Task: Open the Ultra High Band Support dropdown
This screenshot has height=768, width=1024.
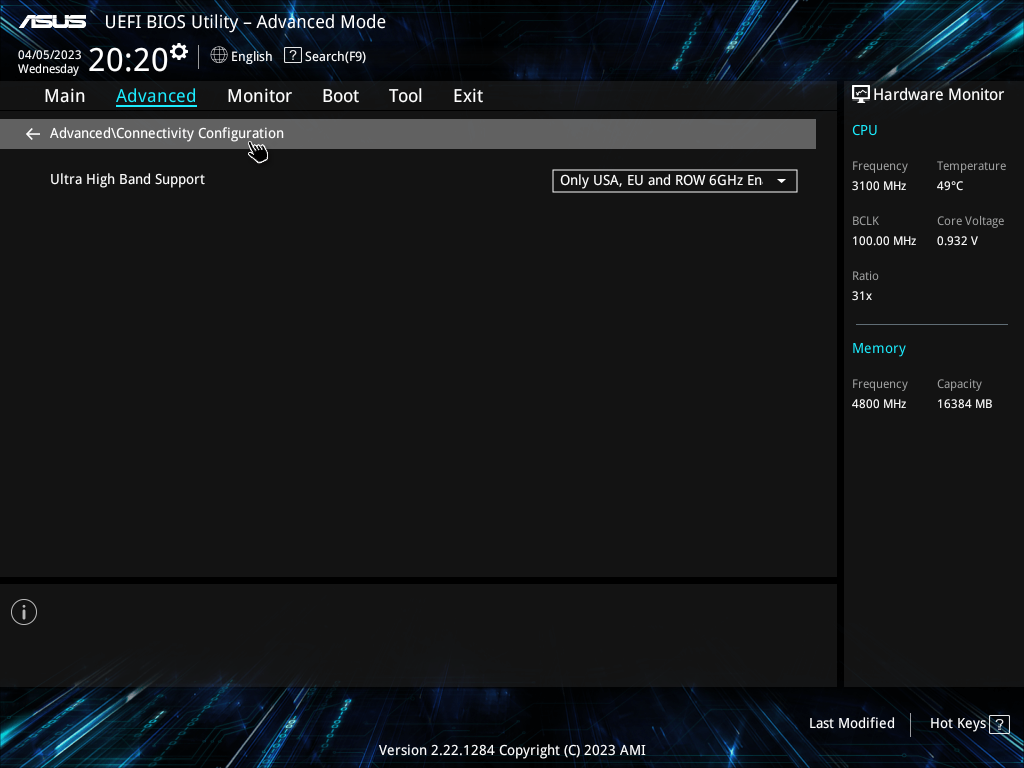Action: point(674,181)
